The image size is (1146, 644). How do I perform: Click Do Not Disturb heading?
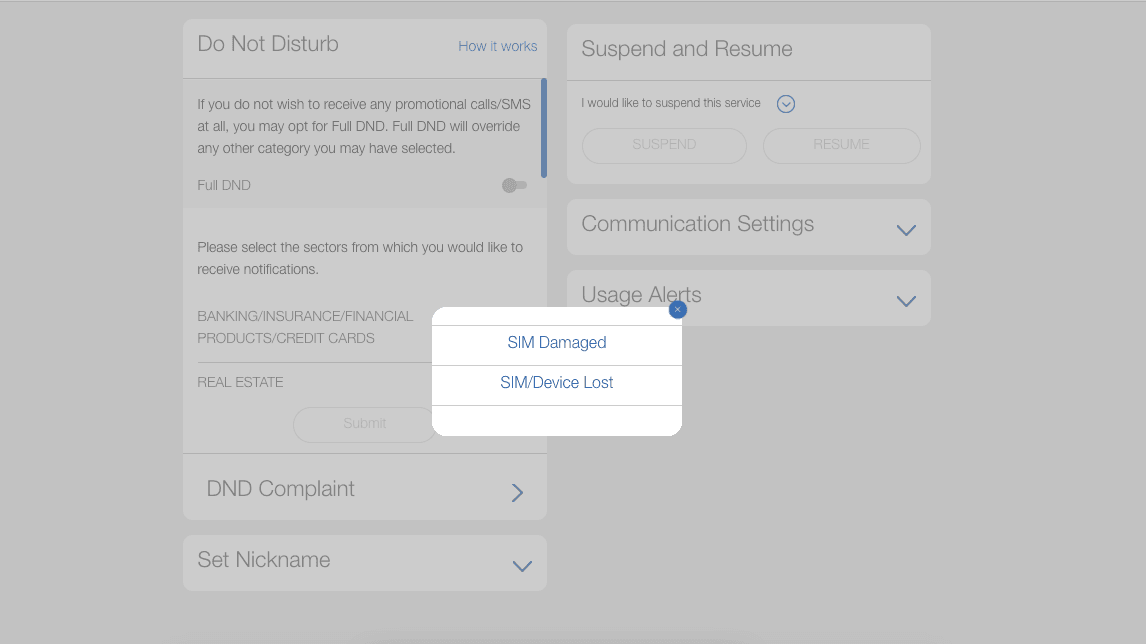coord(267,44)
